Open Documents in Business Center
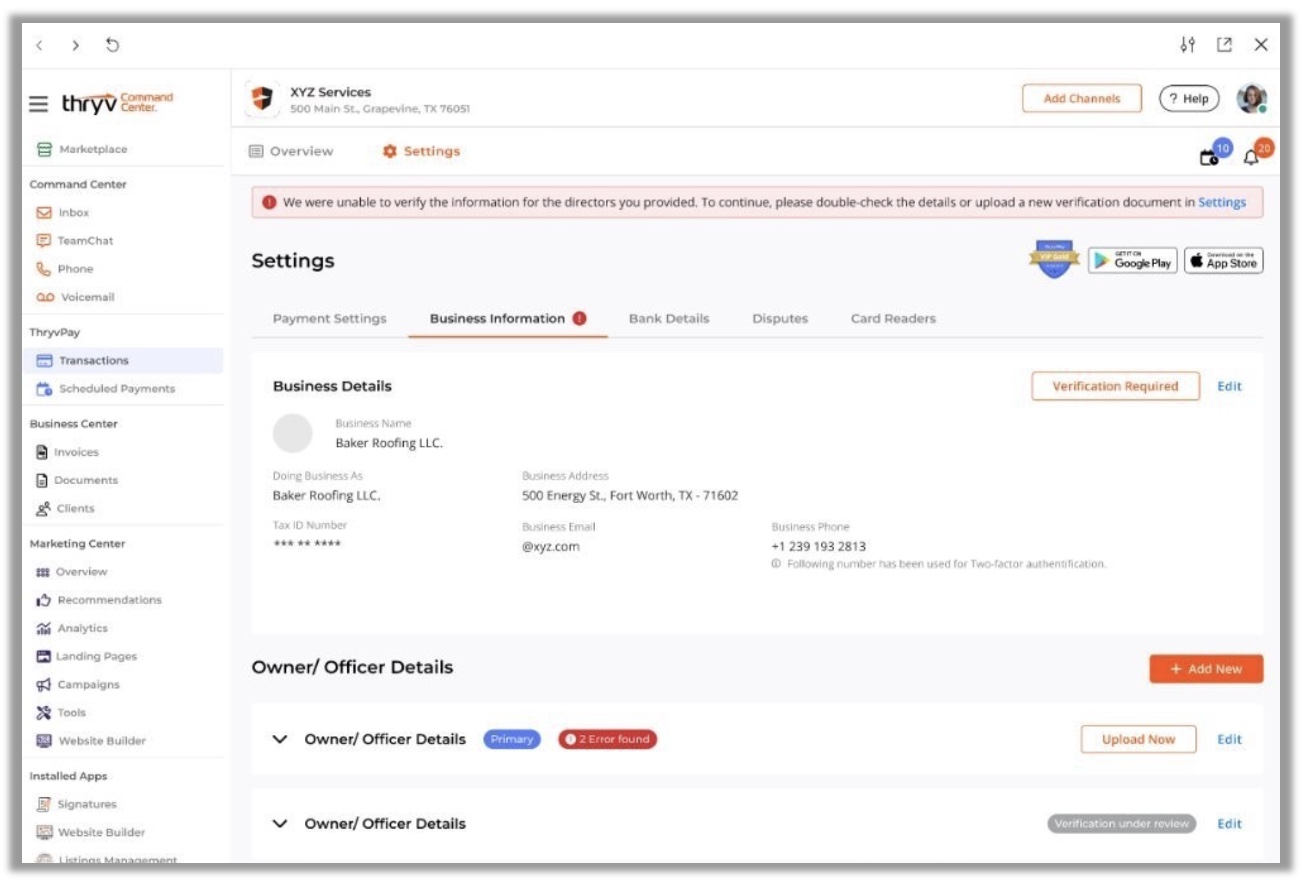1302x884 pixels. pyautogui.click(x=76, y=480)
